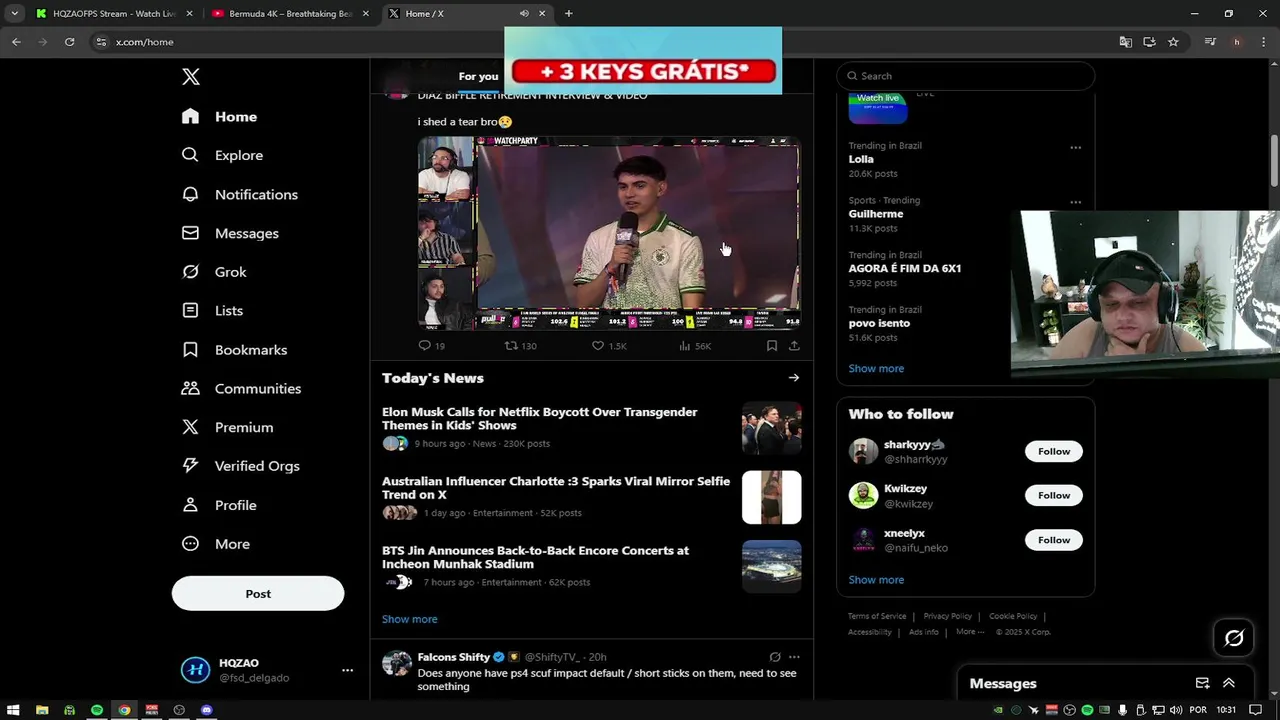Open a new browser tab
Viewport: 1280px width, 720px height.
(x=568, y=13)
